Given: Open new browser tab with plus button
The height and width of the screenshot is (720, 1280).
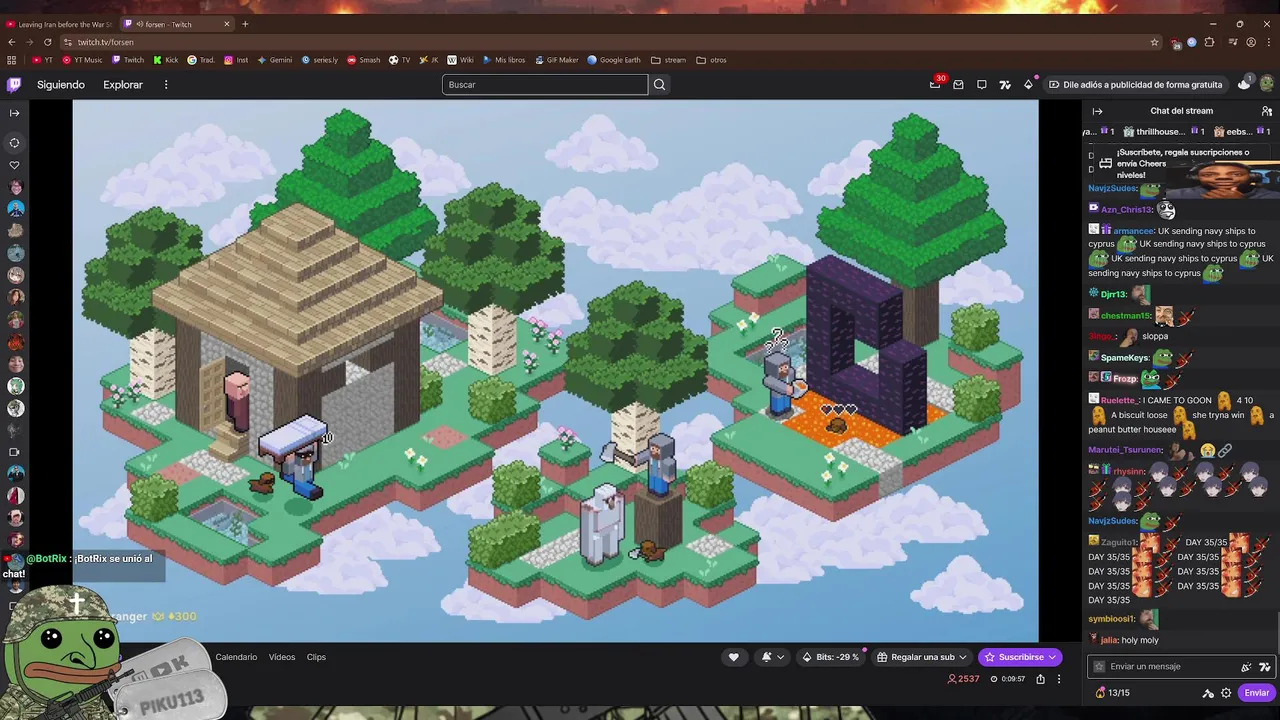Looking at the screenshot, I should pyautogui.click(x=245, y=24).
